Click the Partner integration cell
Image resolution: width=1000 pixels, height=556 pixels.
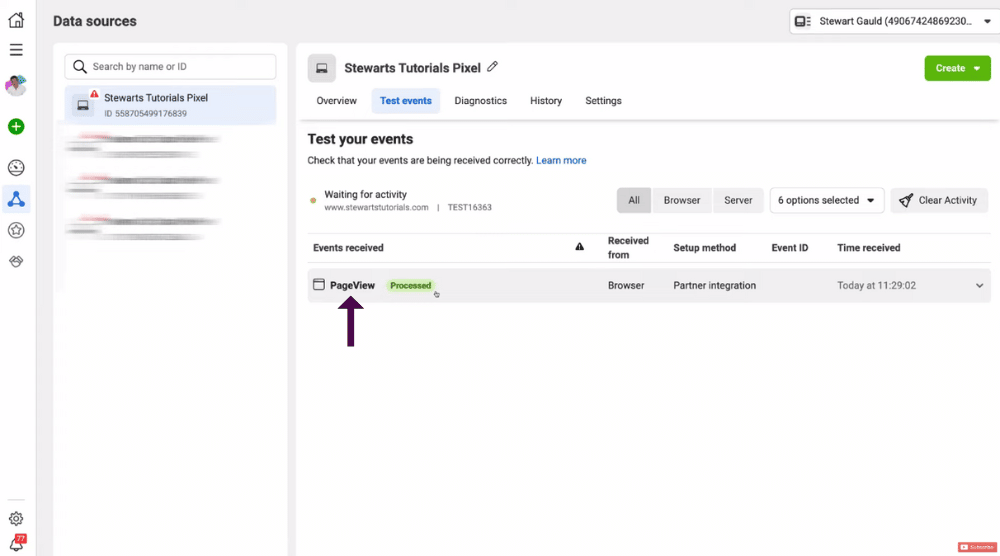[714, 285]
